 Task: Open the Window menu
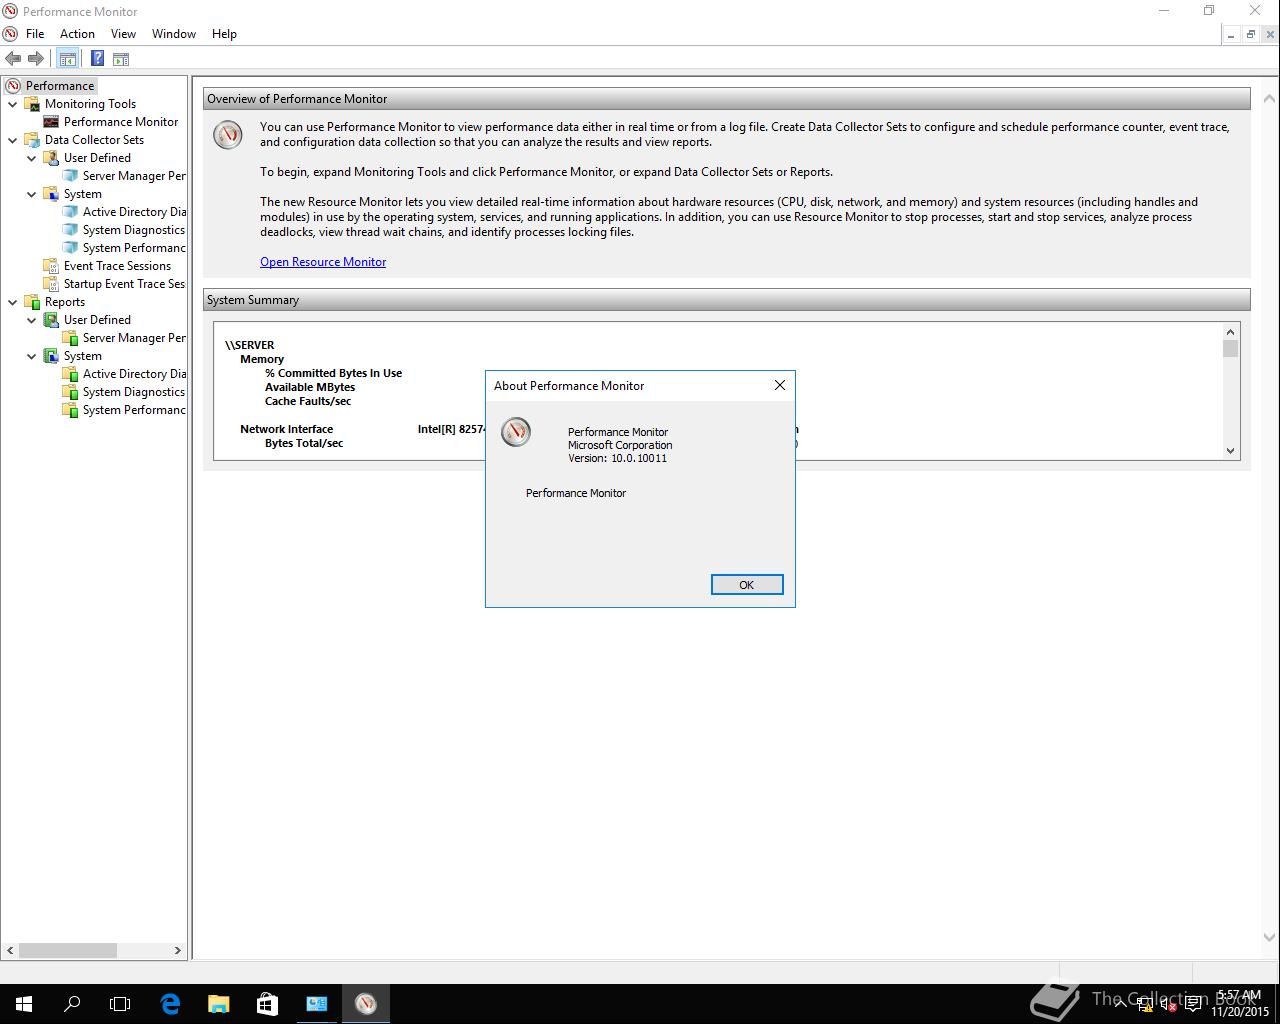click(x=174, y=34)
